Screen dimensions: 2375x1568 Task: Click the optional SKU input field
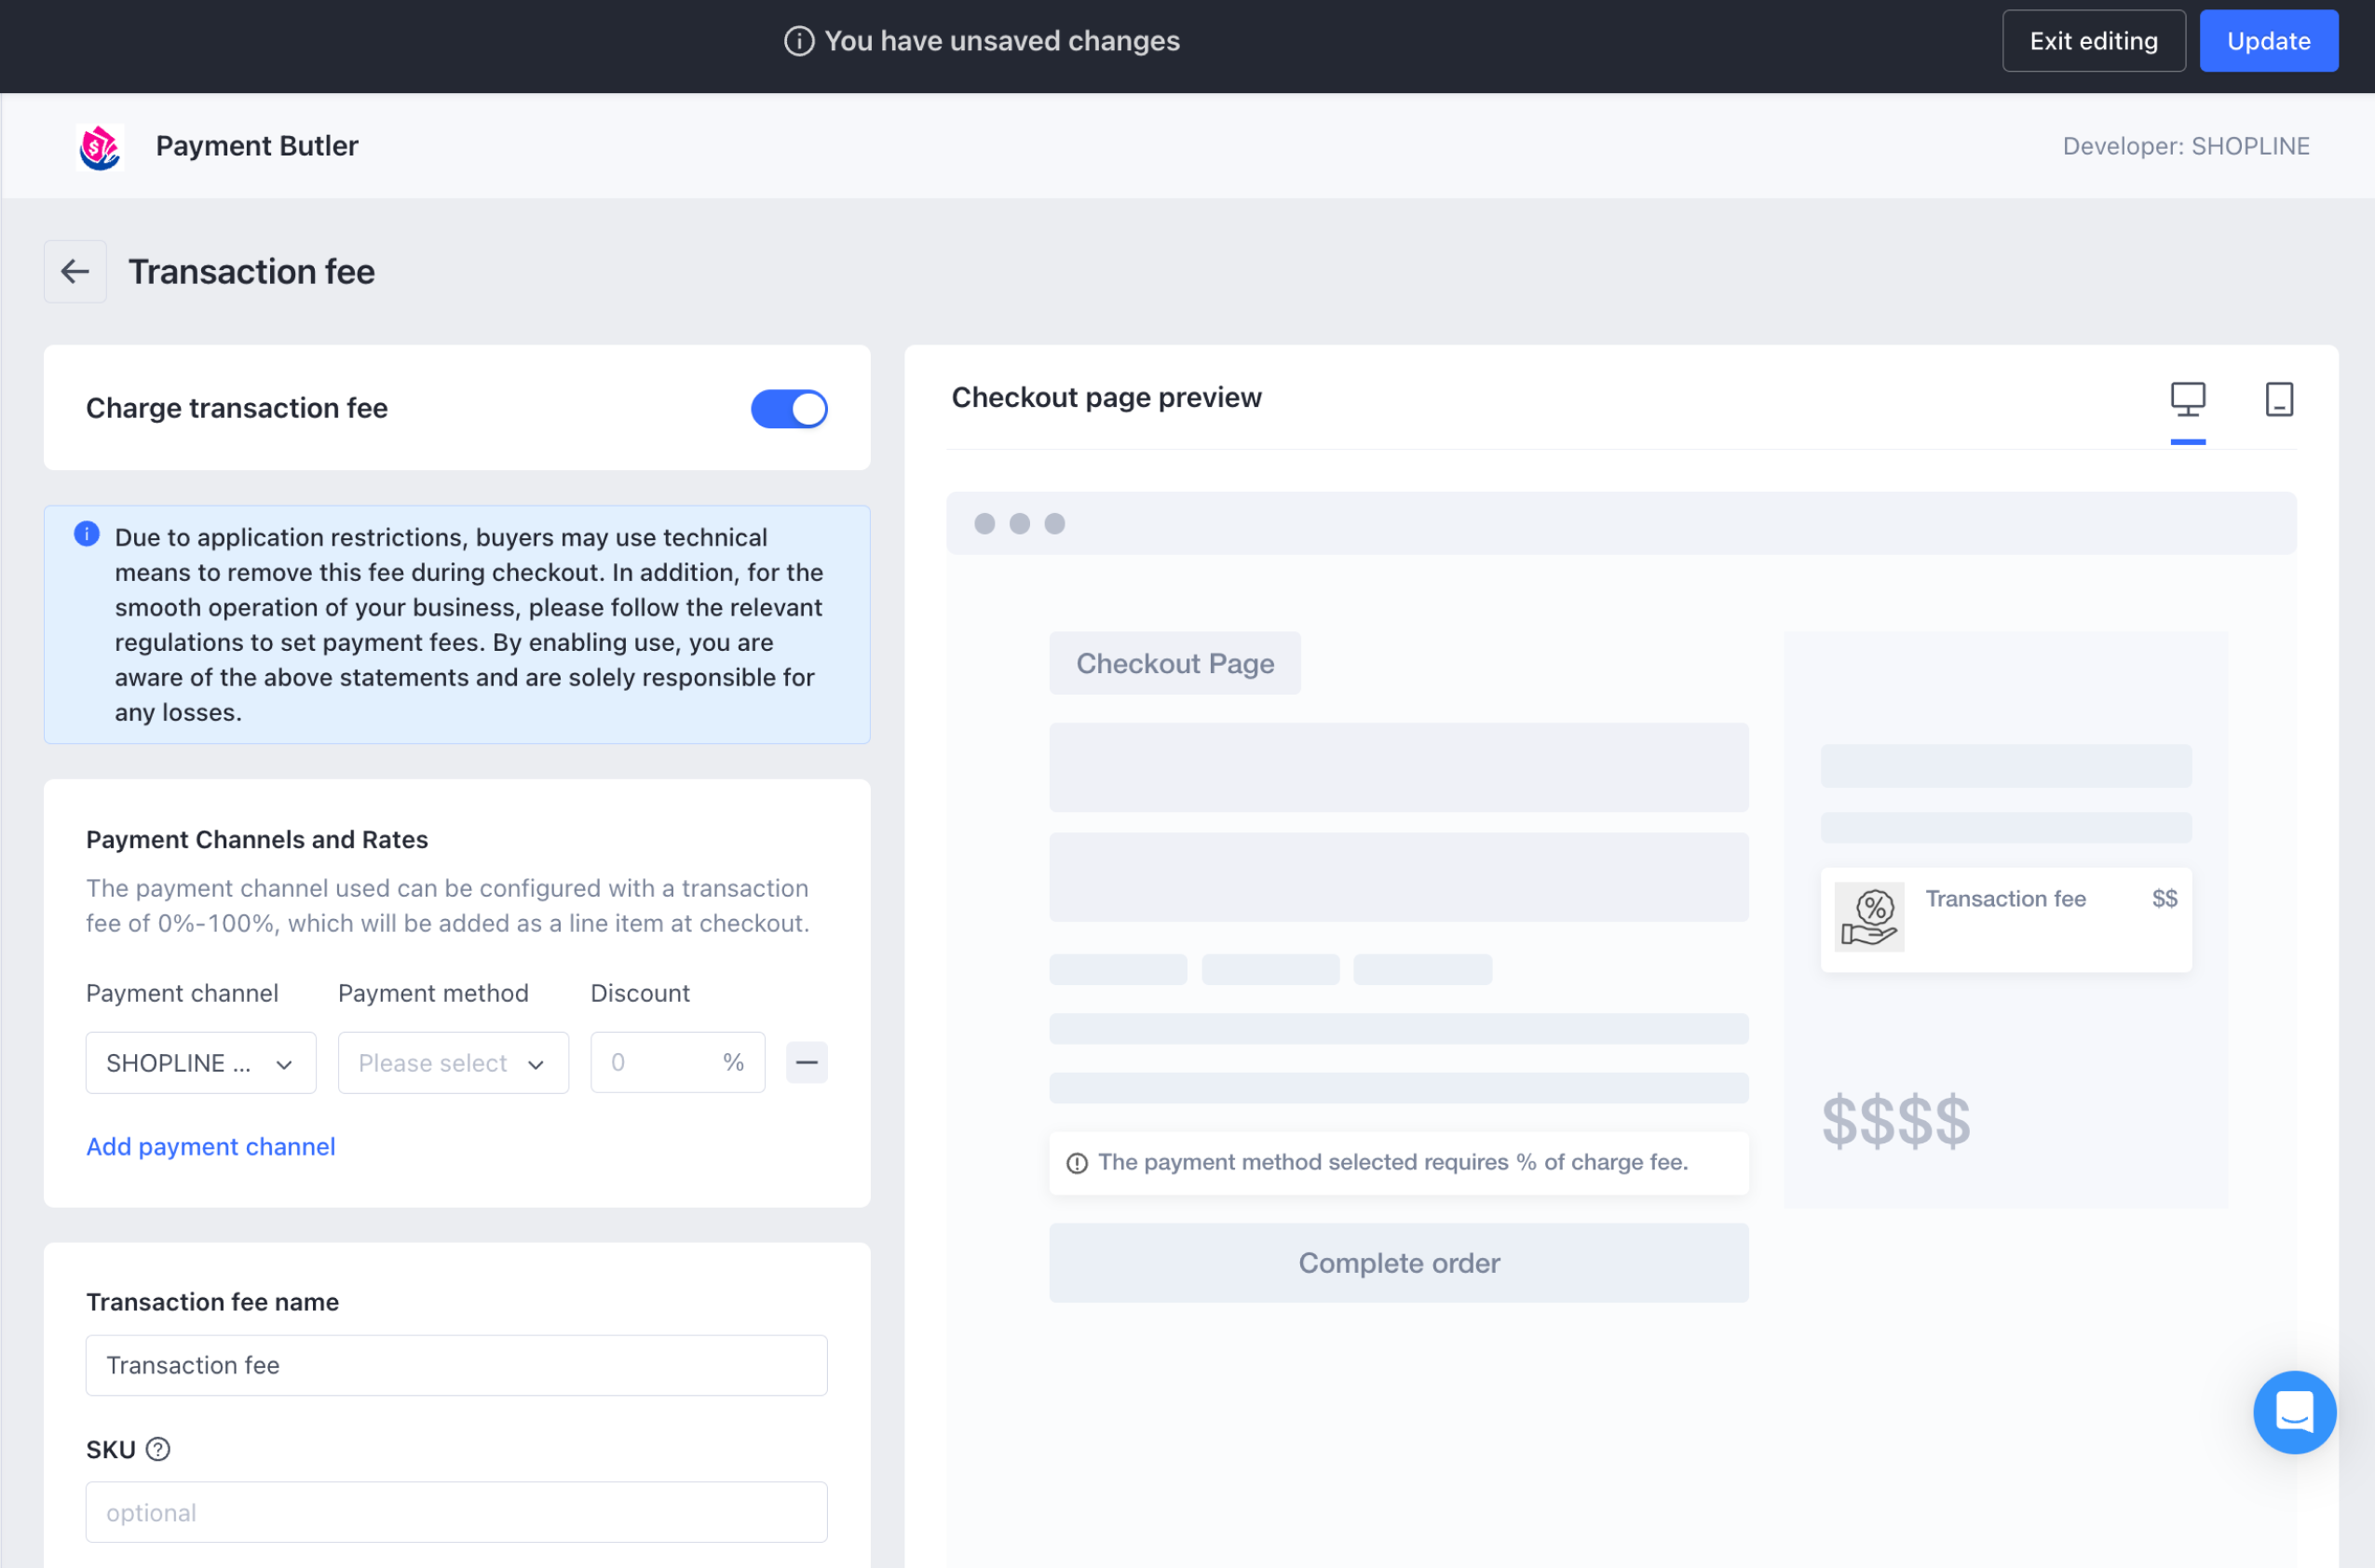(x=456, y=1512)
